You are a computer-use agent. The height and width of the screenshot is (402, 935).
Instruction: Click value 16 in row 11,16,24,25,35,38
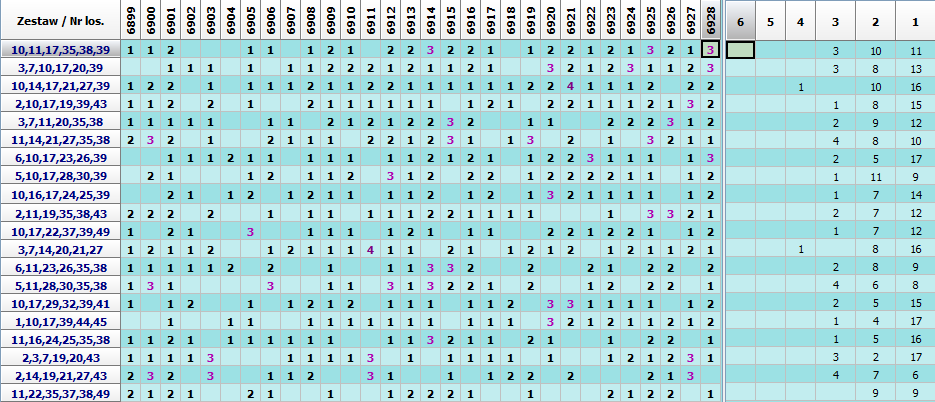click(x=916, y=340)
